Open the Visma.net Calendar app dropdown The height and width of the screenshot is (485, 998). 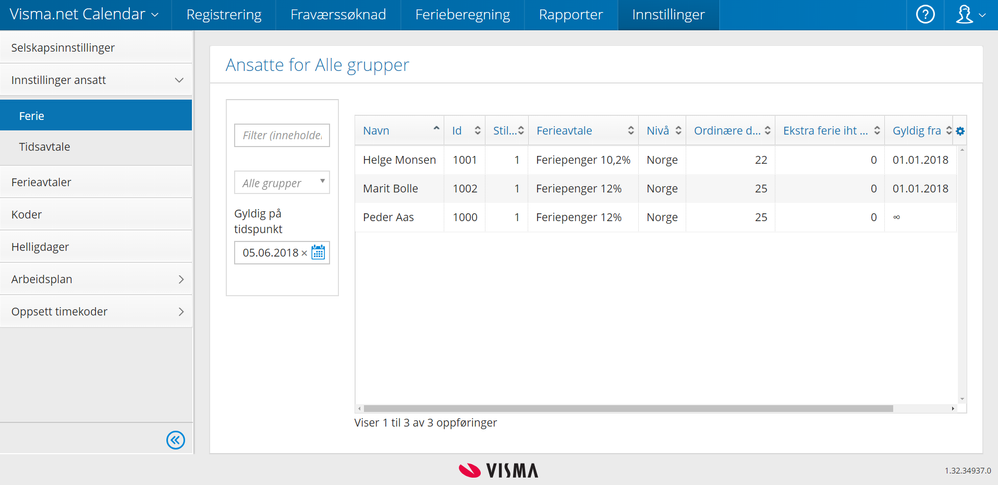(85, 15)
